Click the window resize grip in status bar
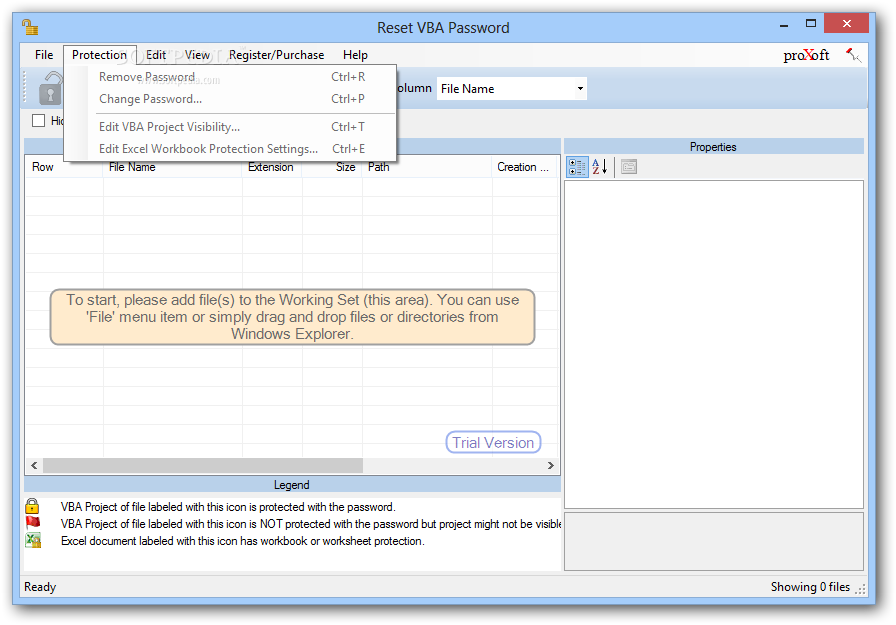The image size is (896, 625). coord(861,590)
